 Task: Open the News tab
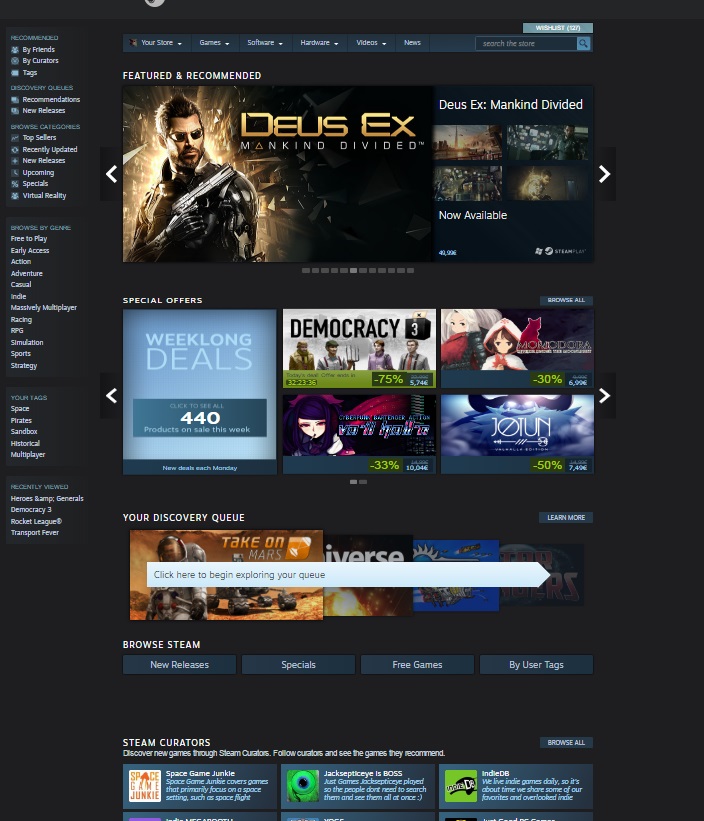412,43
